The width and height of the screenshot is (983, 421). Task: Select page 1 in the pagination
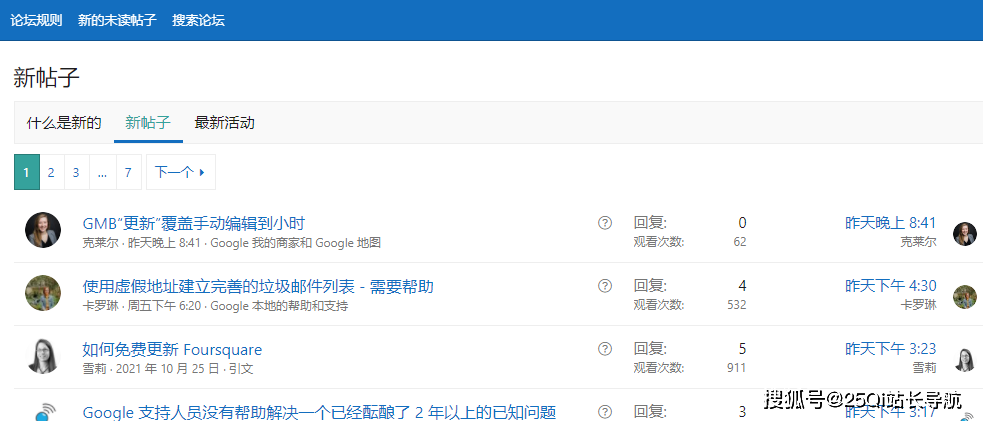pyautogui.click(x=27, y=172)
